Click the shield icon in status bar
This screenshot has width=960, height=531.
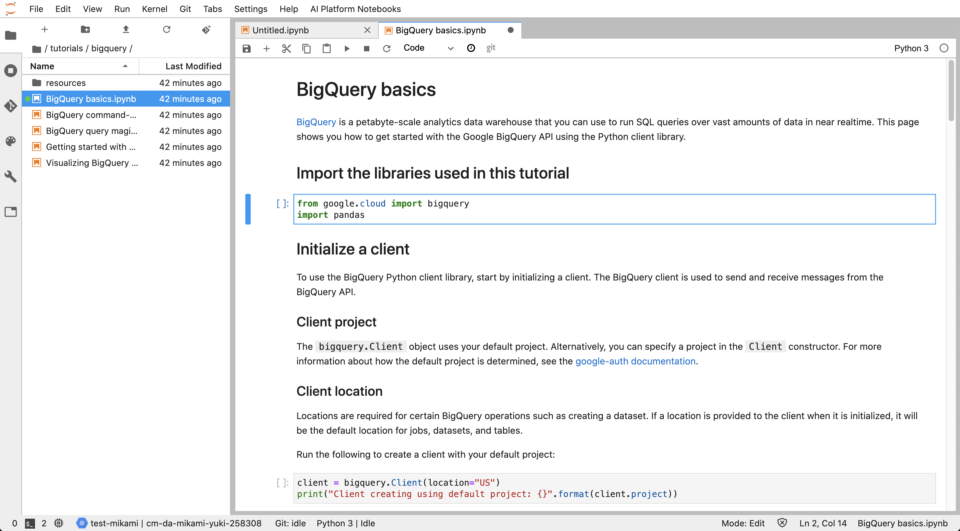782,524
